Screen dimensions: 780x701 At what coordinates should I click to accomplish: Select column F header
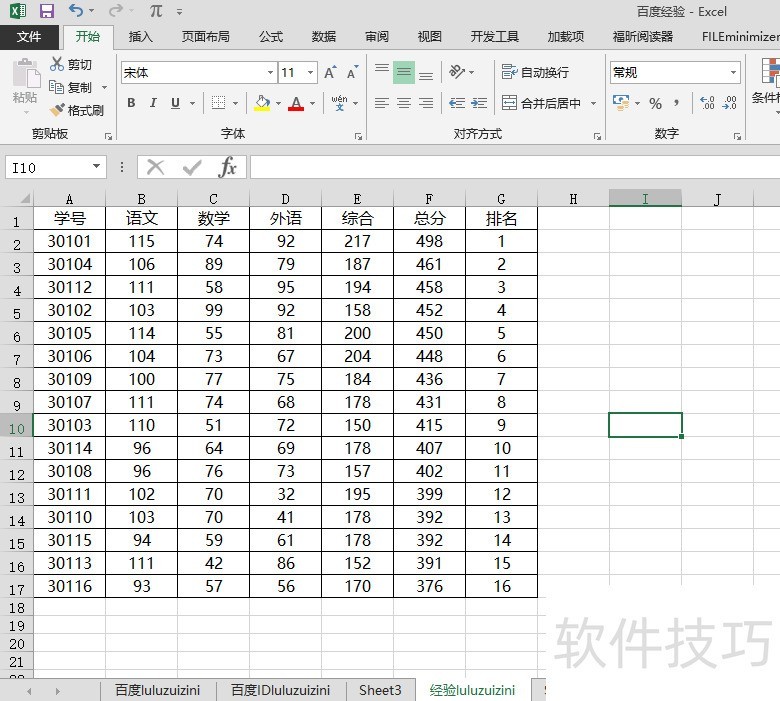coord(429,199)
